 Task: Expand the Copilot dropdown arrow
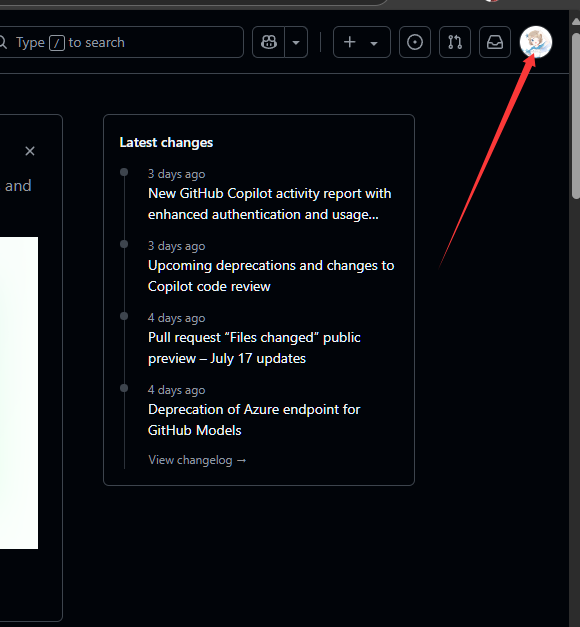coord(296,42)
